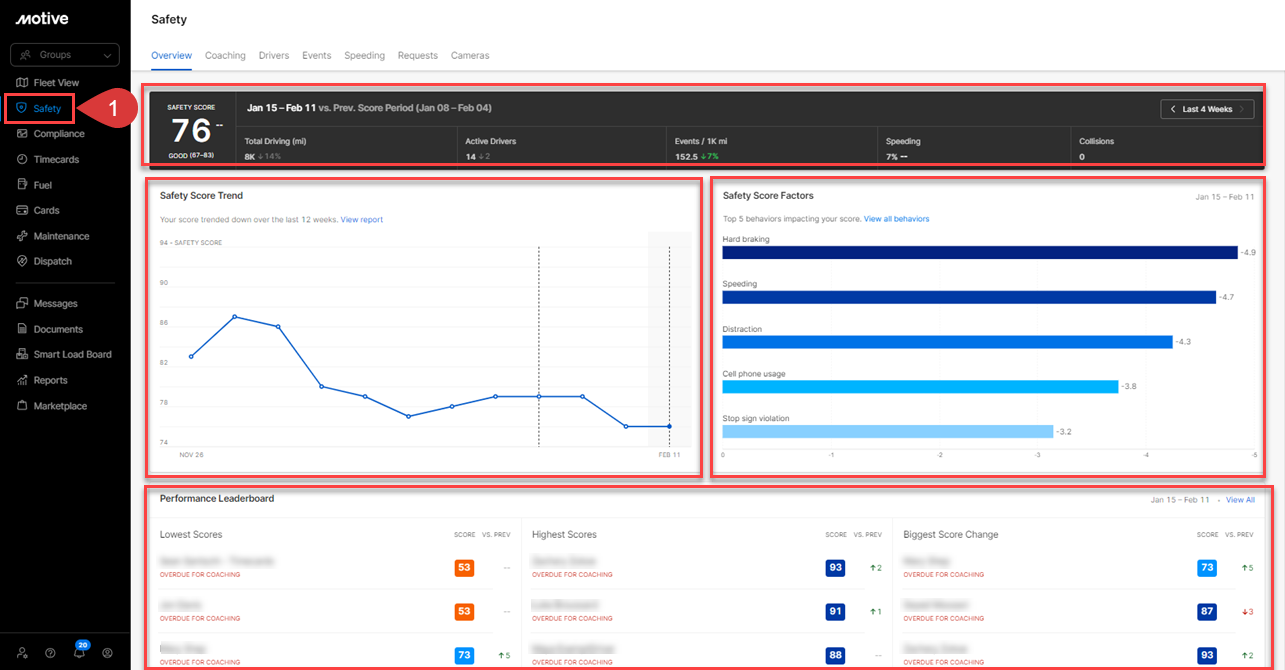Open the Last 4 Weeks range selector
The width and height of the screenshot is (1285, 670).
coord(1207,109)
